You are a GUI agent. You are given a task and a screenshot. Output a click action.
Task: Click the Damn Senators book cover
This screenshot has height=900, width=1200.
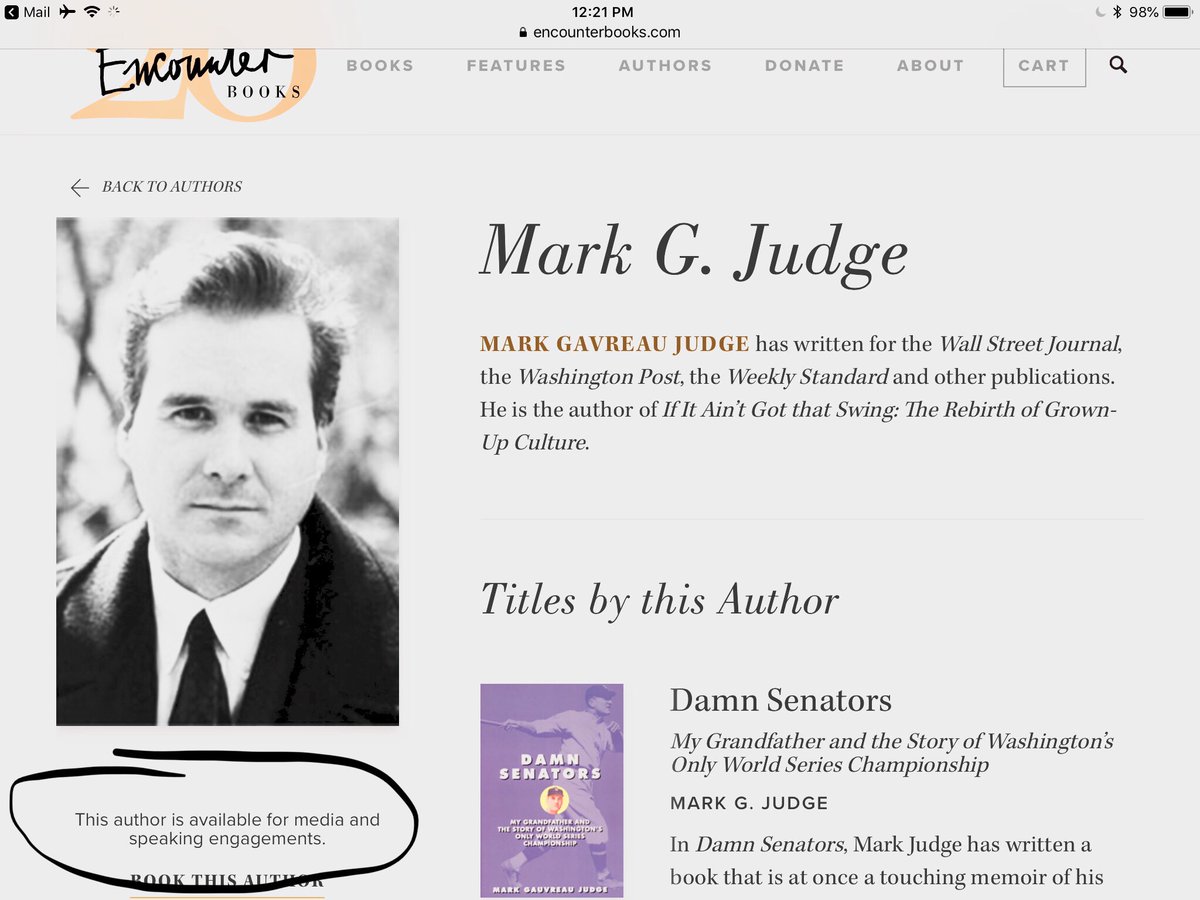click(x=552, y=790)
